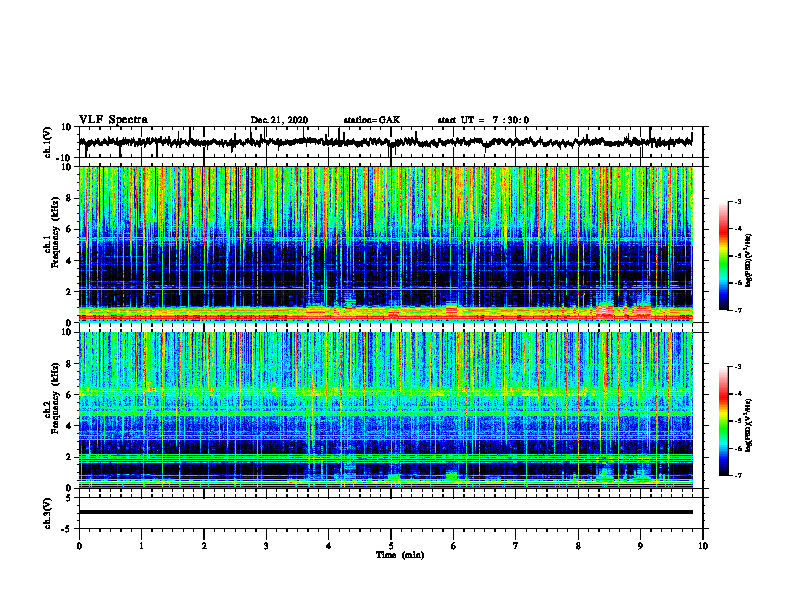Select the date text "Dec. 21, 2020"

click(279, 120)
